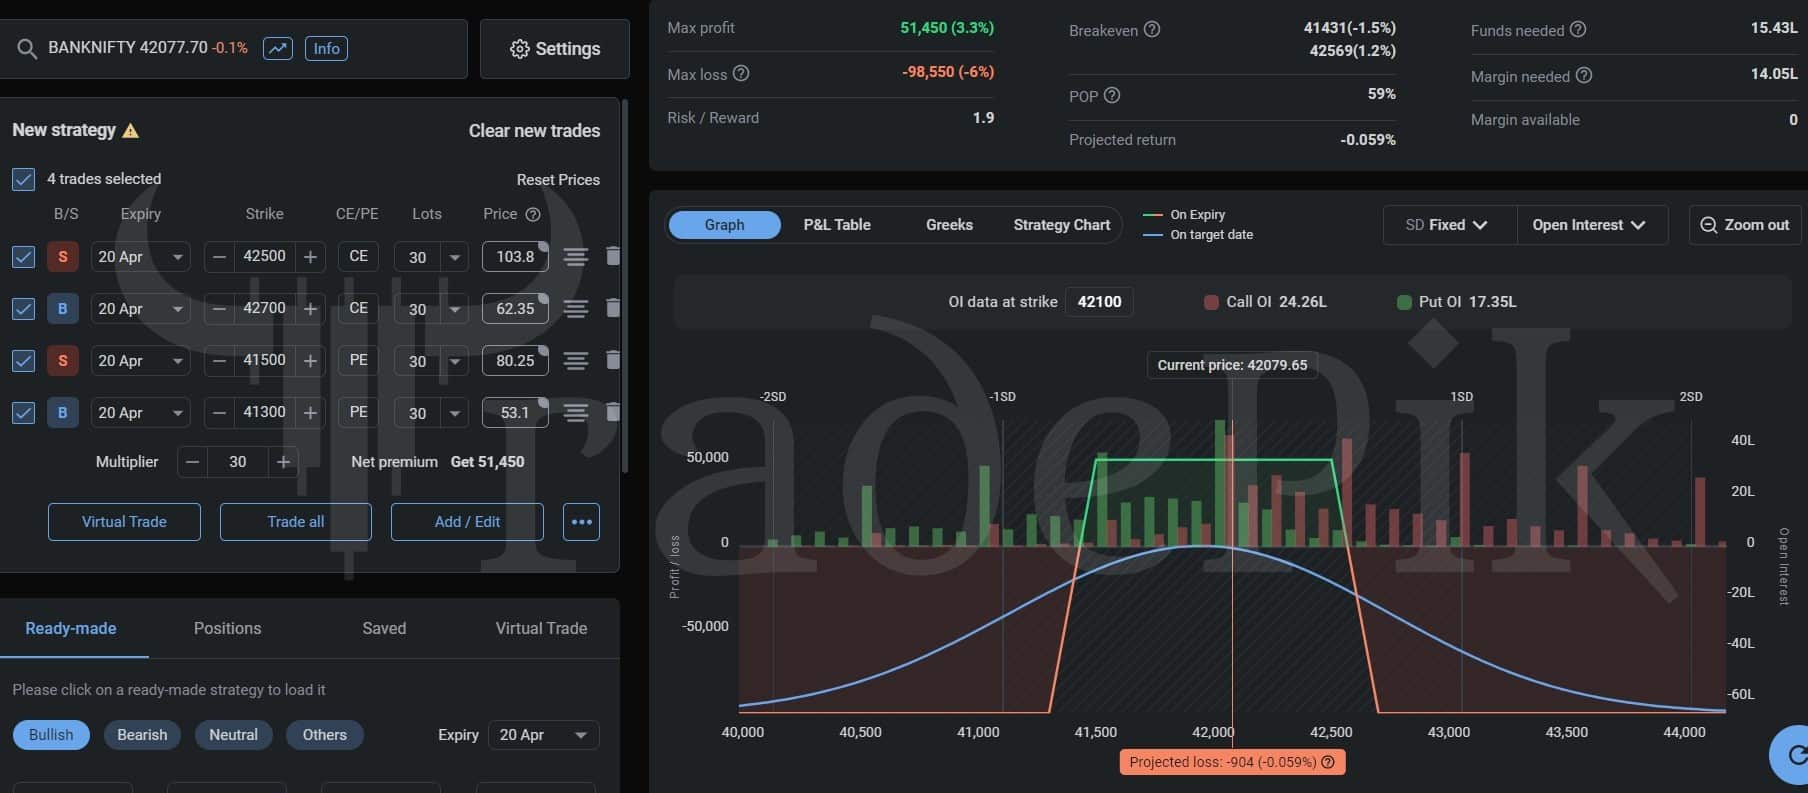Toggle CE on the 42500 row
Image resolution: width=1808 pixels, height=793 pixels.
[x=358, y=257]
